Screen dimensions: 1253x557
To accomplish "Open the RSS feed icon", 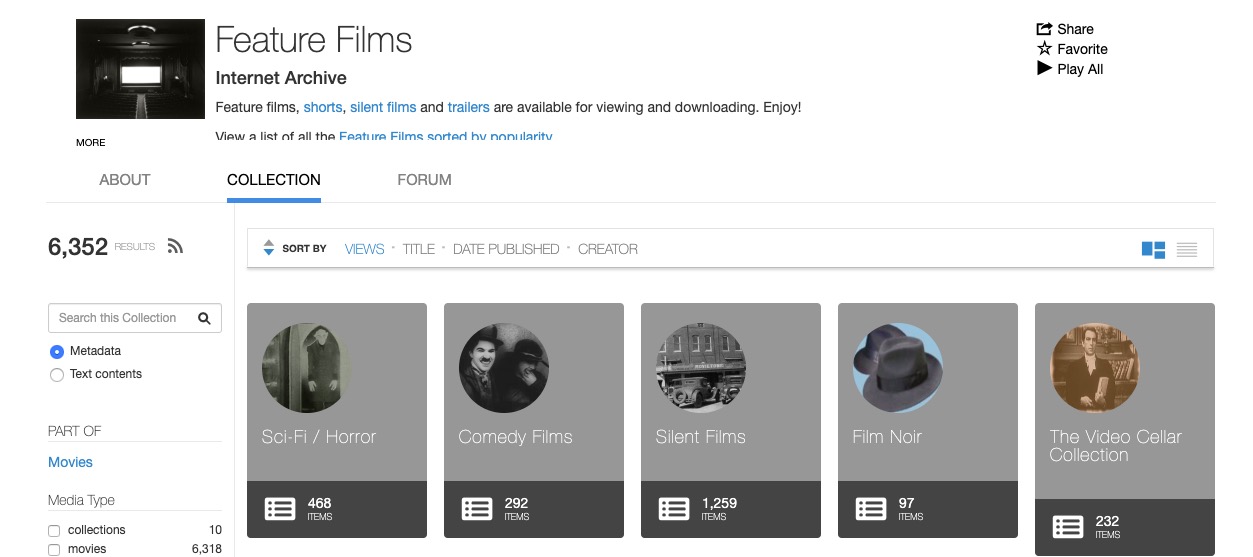I will (x=175, y=246).
